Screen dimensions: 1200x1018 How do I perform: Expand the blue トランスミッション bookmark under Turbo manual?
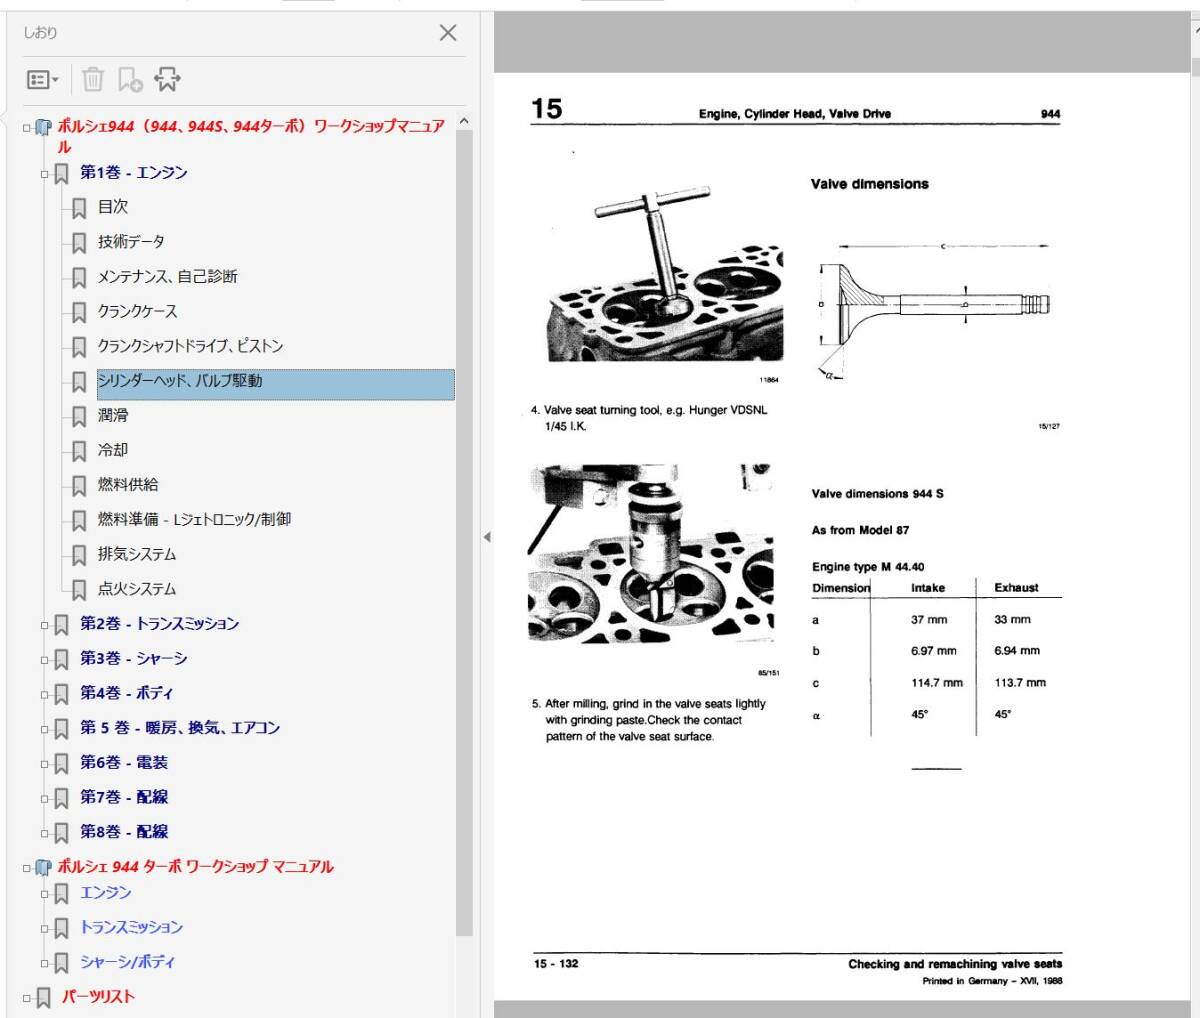(x=44, y=929)
